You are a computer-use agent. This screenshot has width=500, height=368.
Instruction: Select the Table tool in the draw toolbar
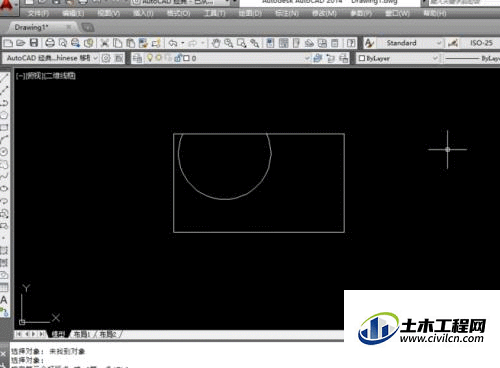(4, 287)
